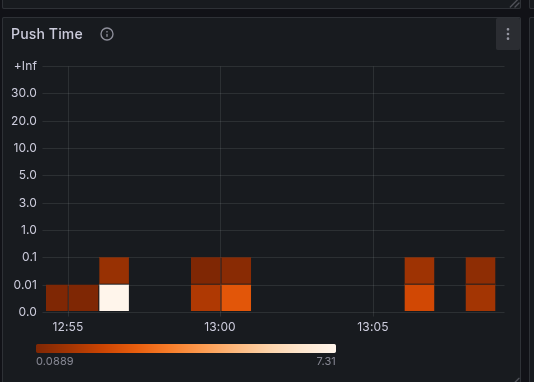Screen dimensions: 534x382
Task: Click the 5.0 y-axis label
Action: click(28, 175)
